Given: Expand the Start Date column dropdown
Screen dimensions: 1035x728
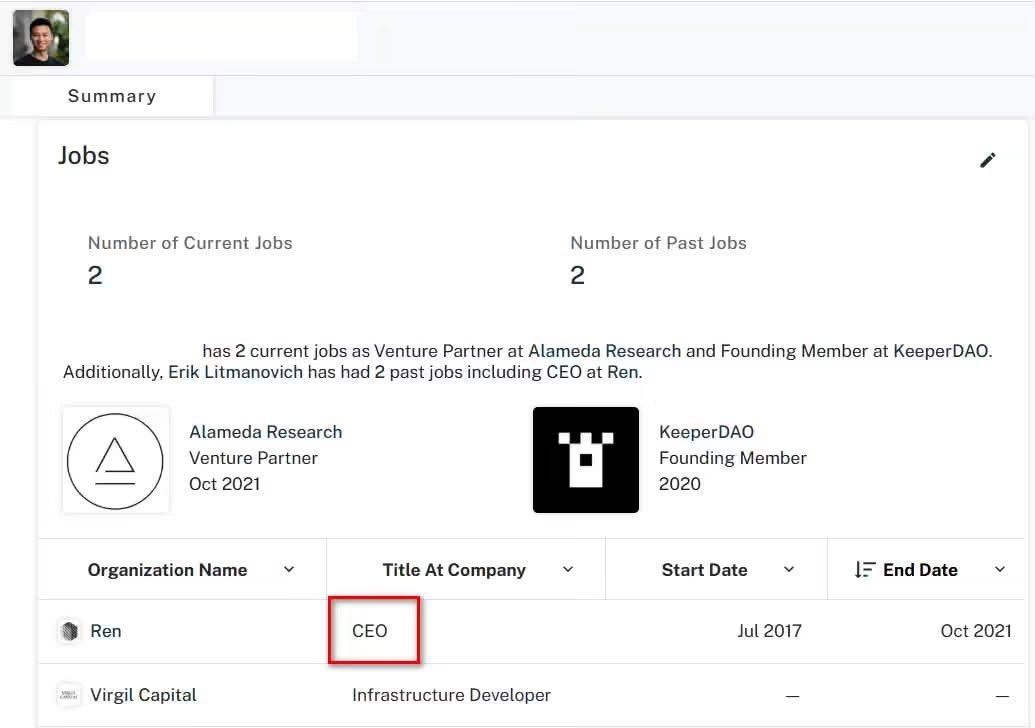Looking at the screenshot, I should [789, 570].
